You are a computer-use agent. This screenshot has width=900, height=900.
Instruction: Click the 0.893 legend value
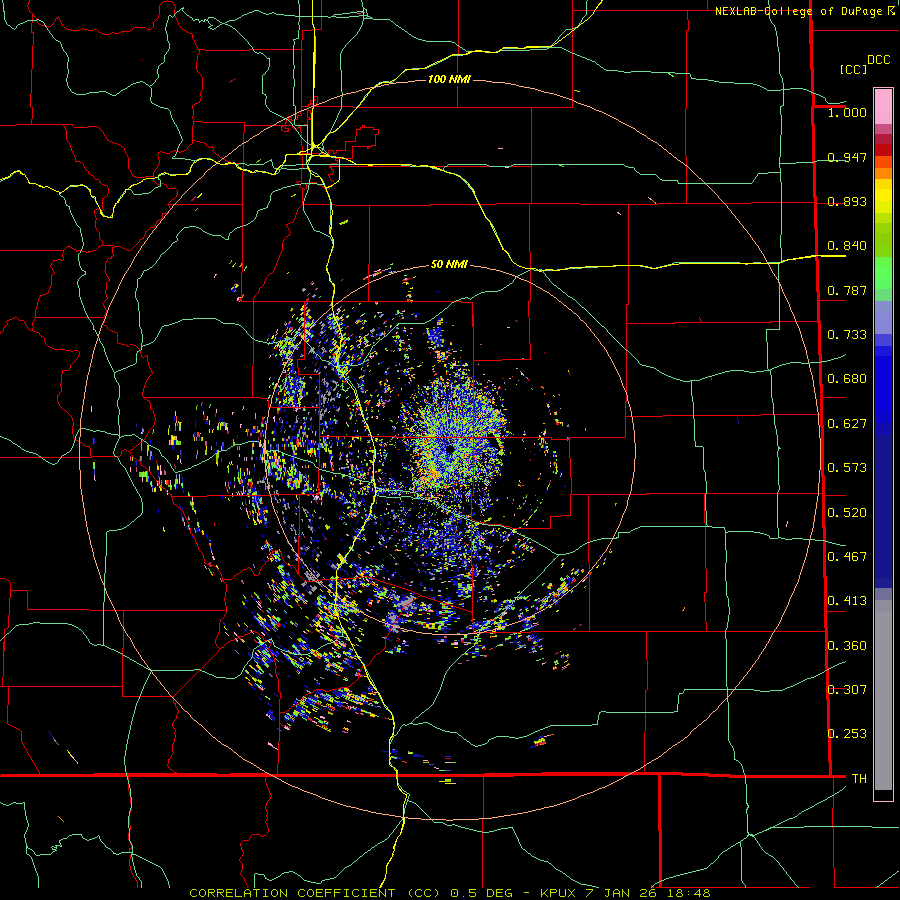tap(847, 201)
